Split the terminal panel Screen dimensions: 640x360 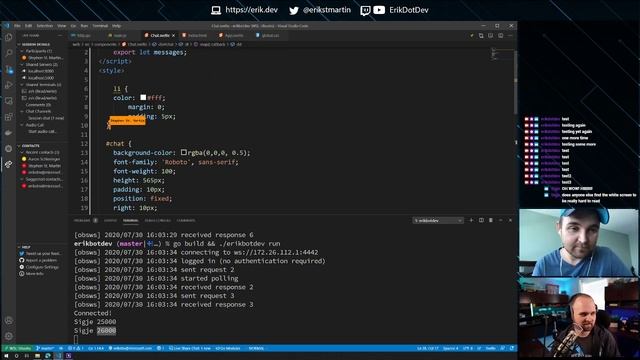click(x=481, y=220)
